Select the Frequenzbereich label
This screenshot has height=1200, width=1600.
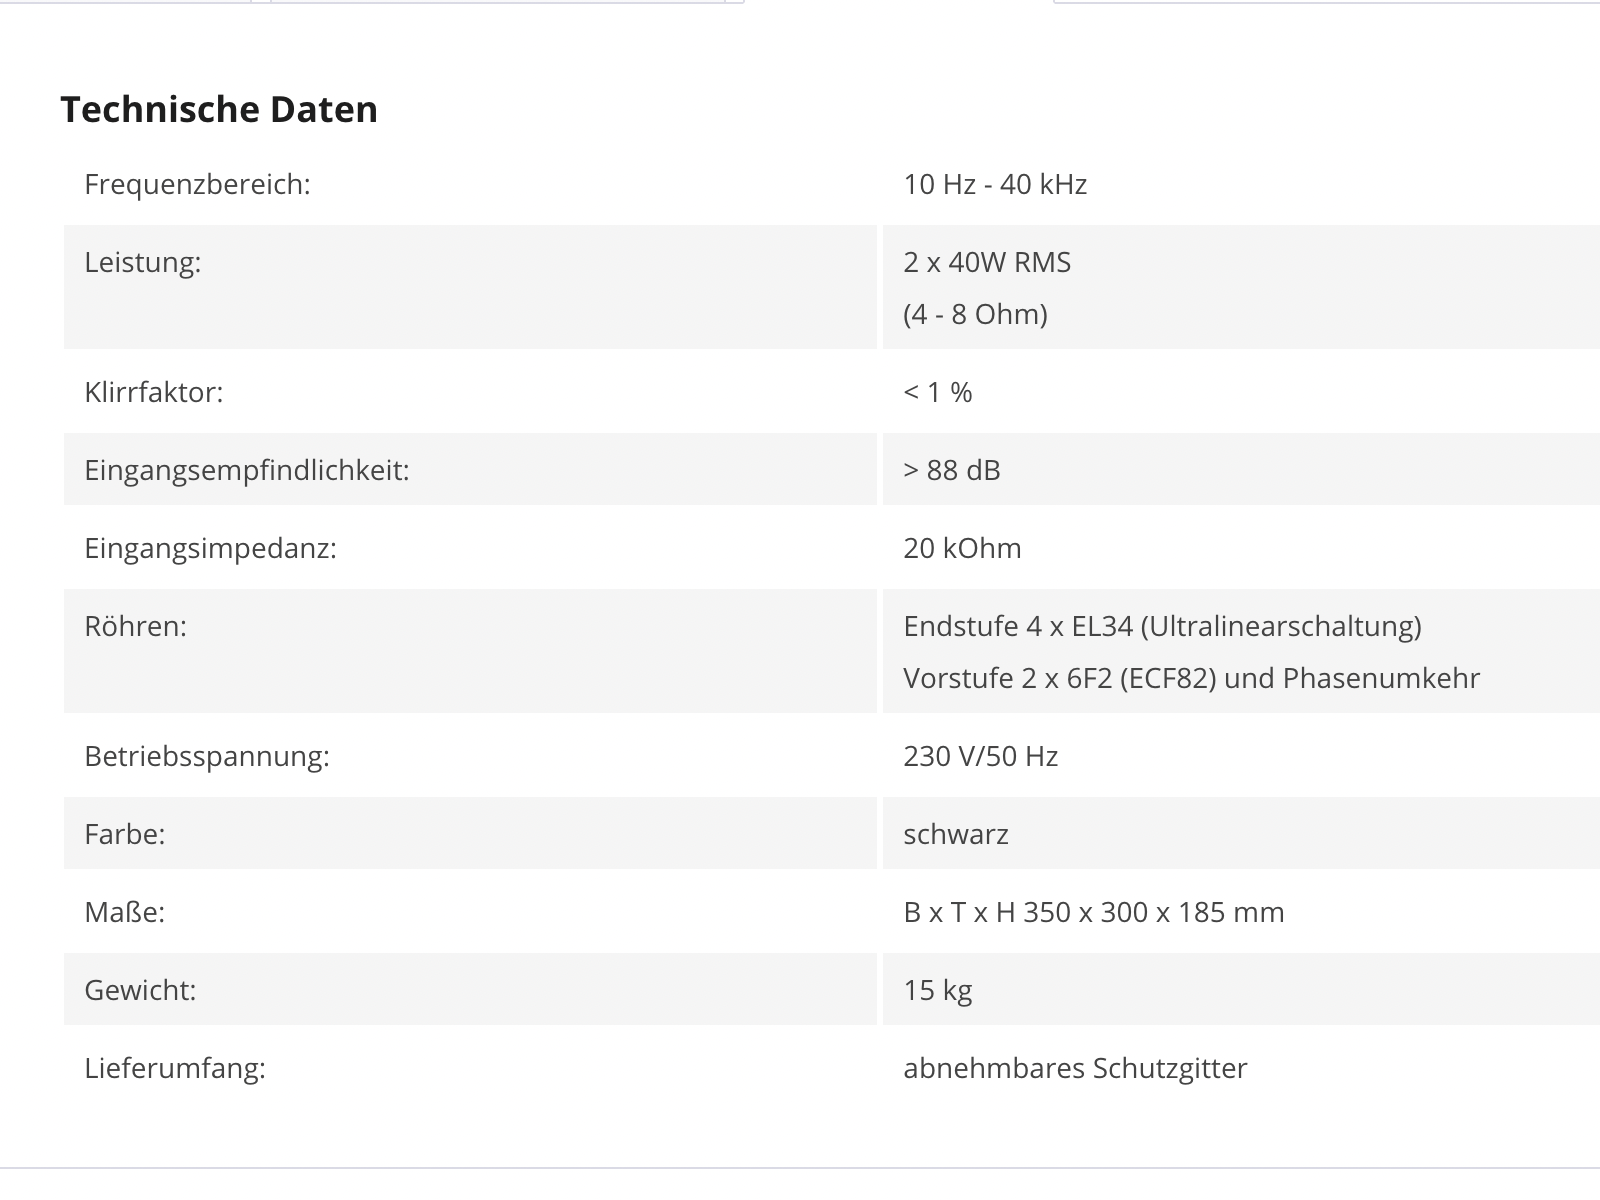coord(197,185)
